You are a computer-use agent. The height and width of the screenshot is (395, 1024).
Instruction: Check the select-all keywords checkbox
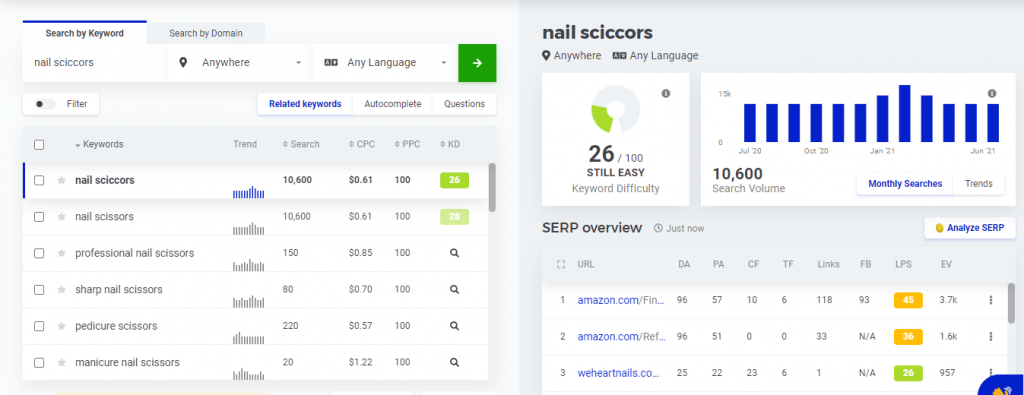pos(39,144)
